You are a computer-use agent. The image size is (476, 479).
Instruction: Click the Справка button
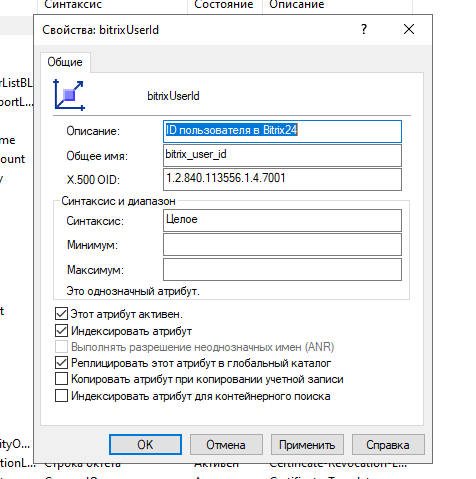tap(388, 444)
